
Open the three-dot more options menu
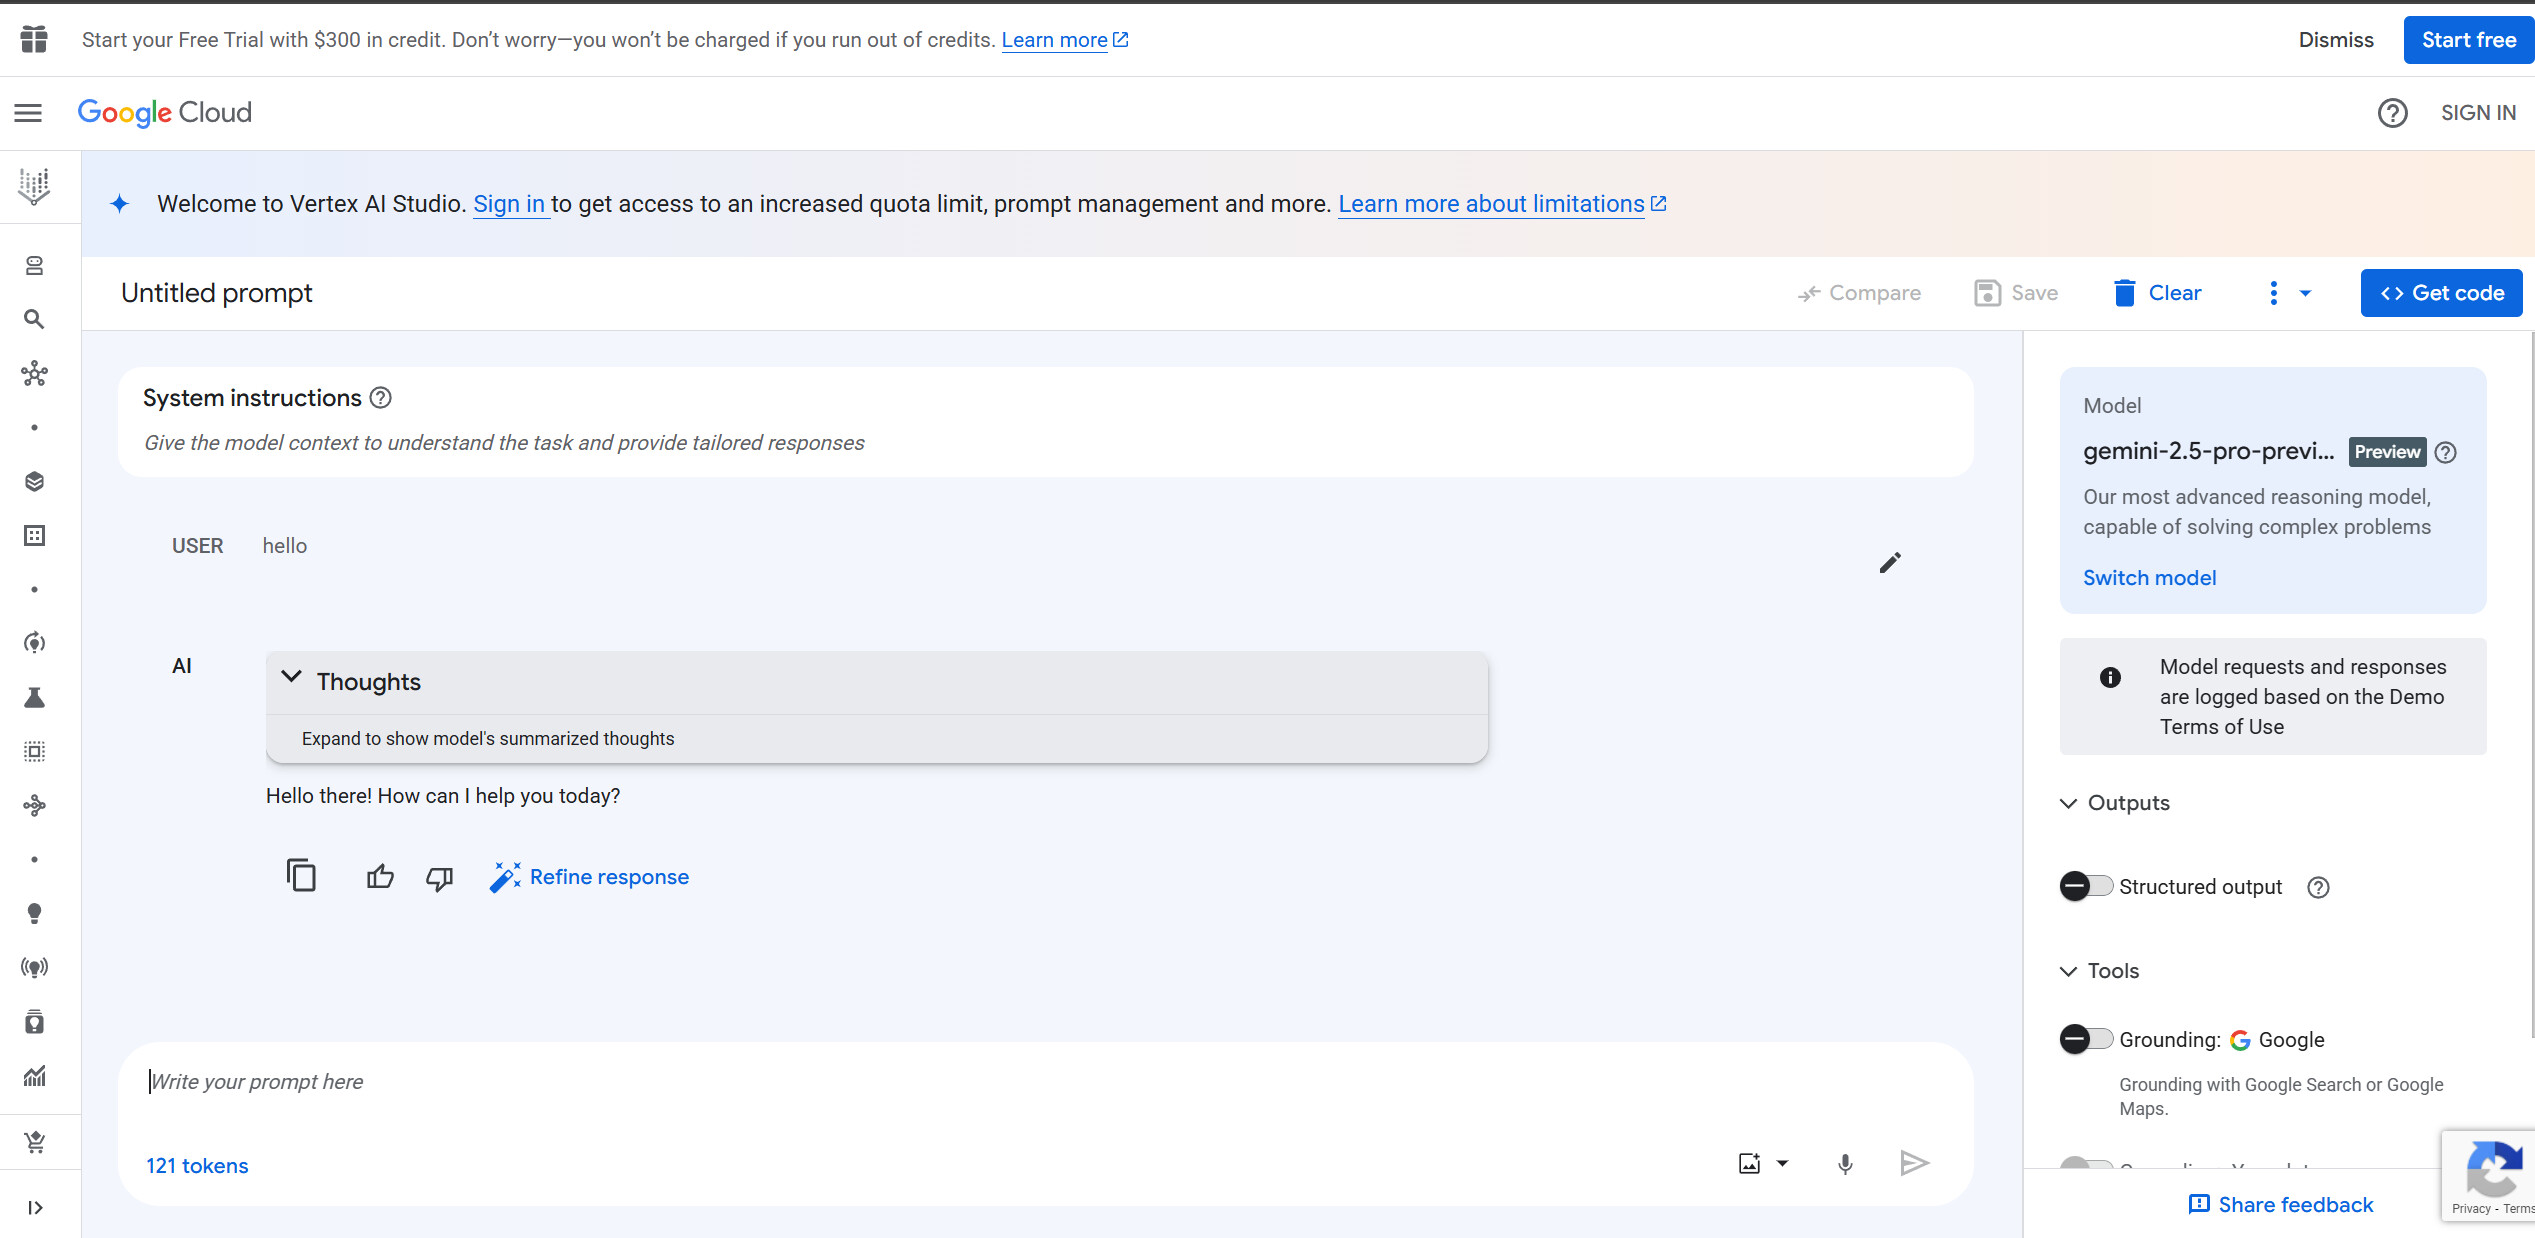click(x=2273, y=293)
